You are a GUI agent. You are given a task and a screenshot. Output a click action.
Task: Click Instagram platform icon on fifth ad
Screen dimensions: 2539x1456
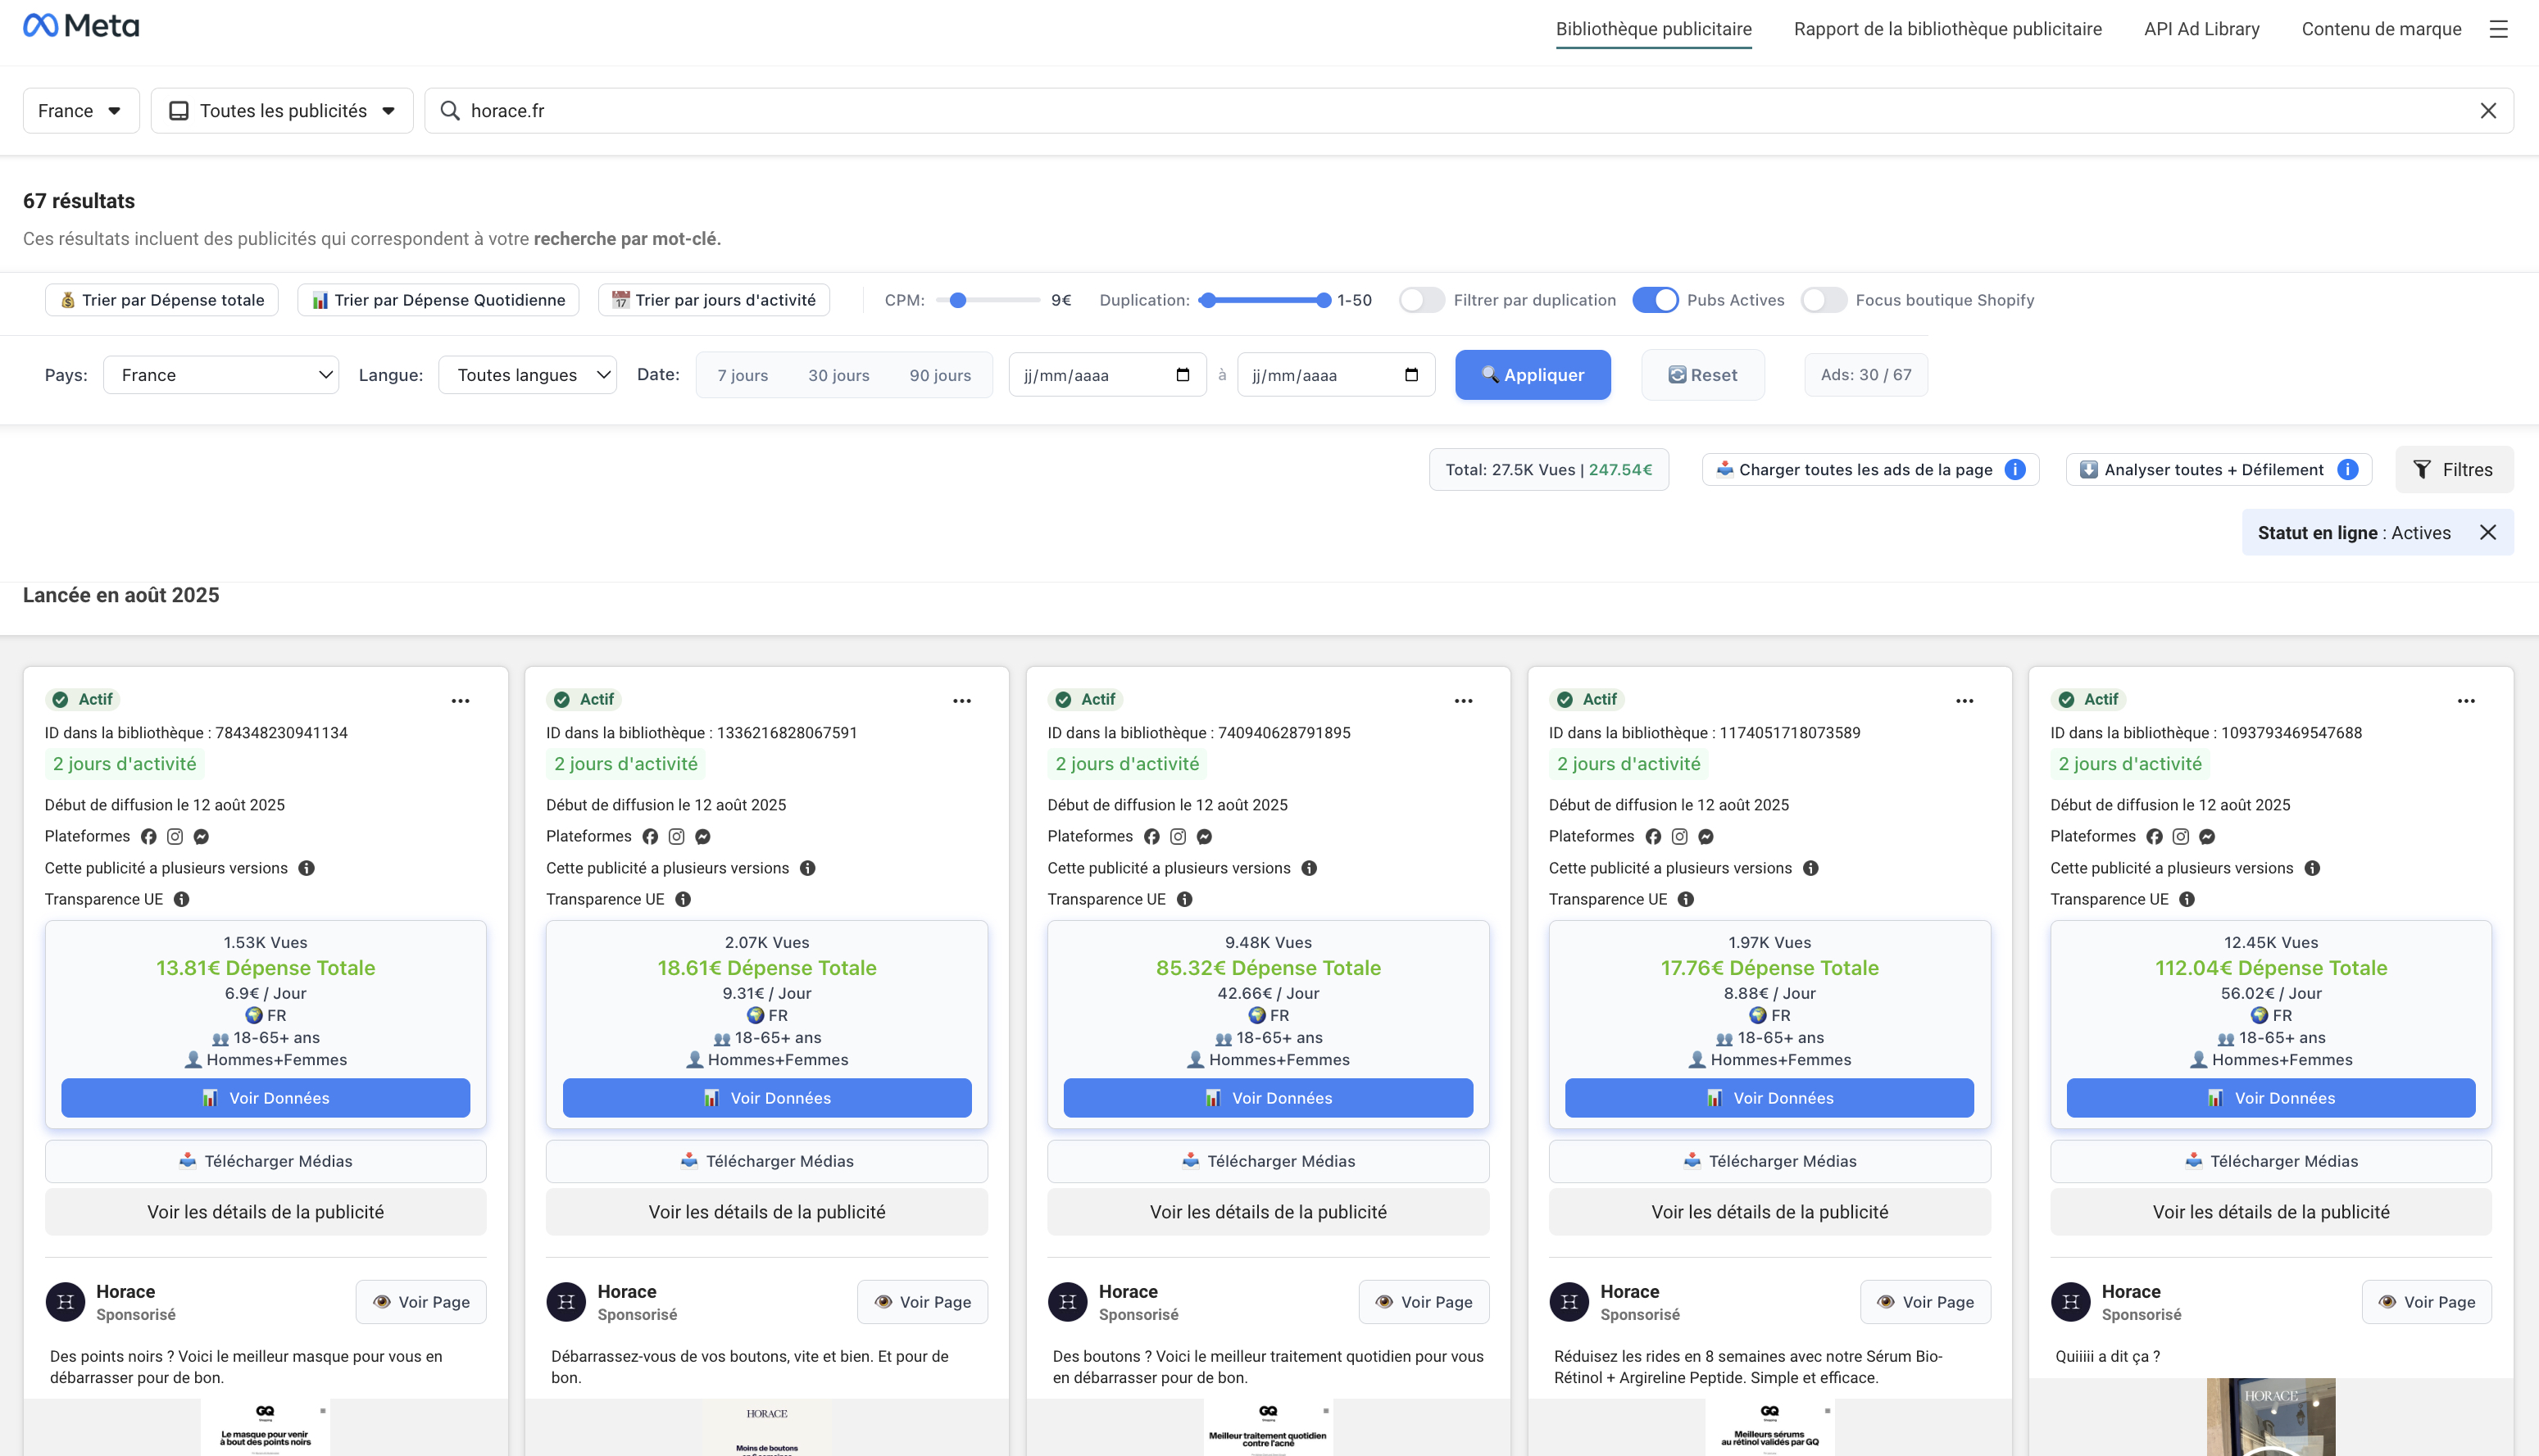[2181, 837]
